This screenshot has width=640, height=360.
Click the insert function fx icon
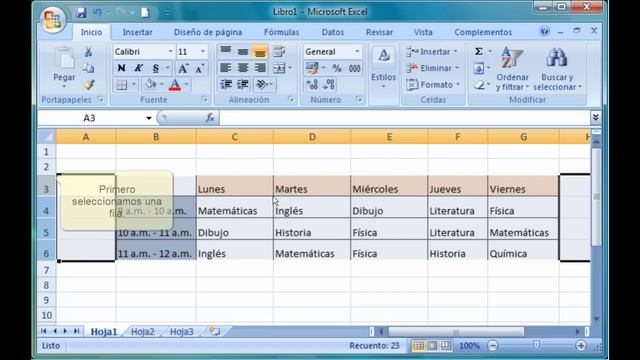tap(210, 118)
